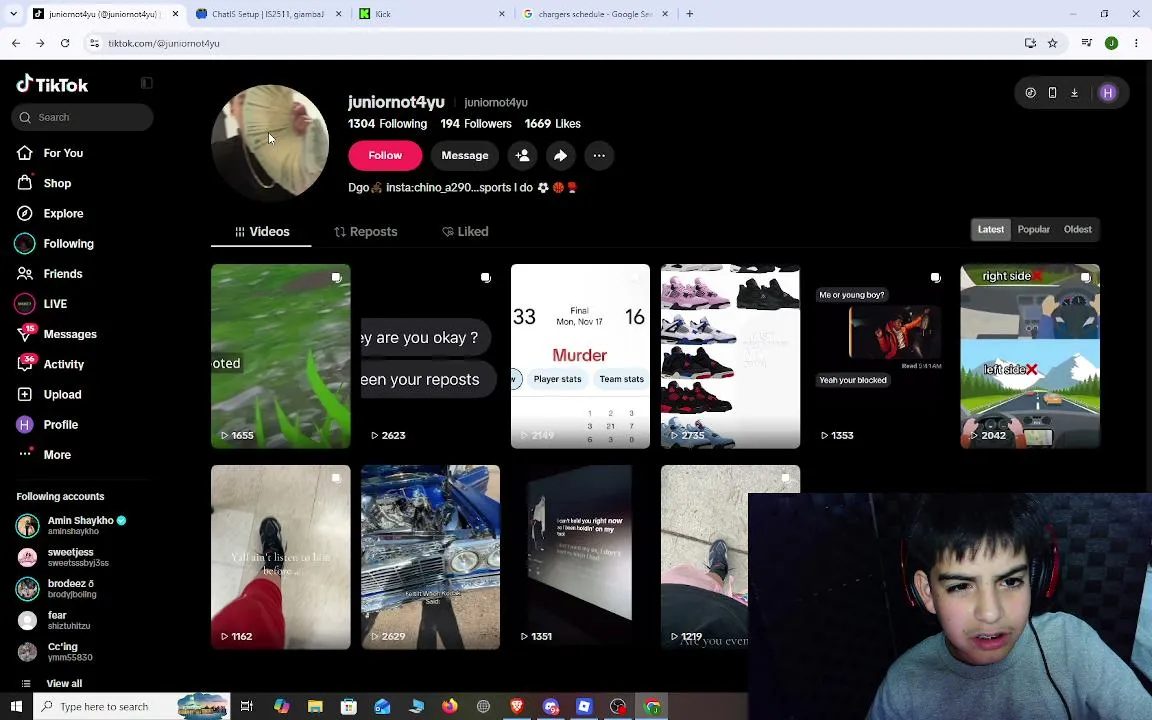The image size is (1152, 720).
Task: Follow the juniornot4yu account
Action: pyautogui.click(x=385, y=155)
